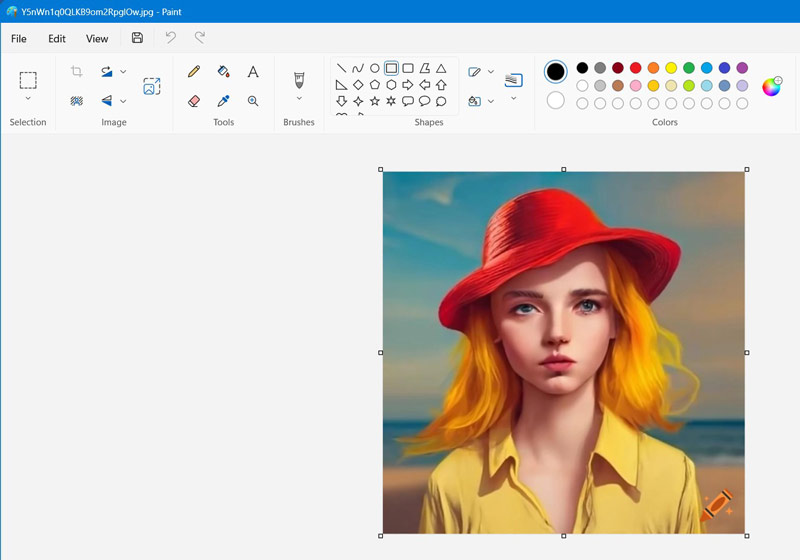Select the Up arrow shape

441,85
